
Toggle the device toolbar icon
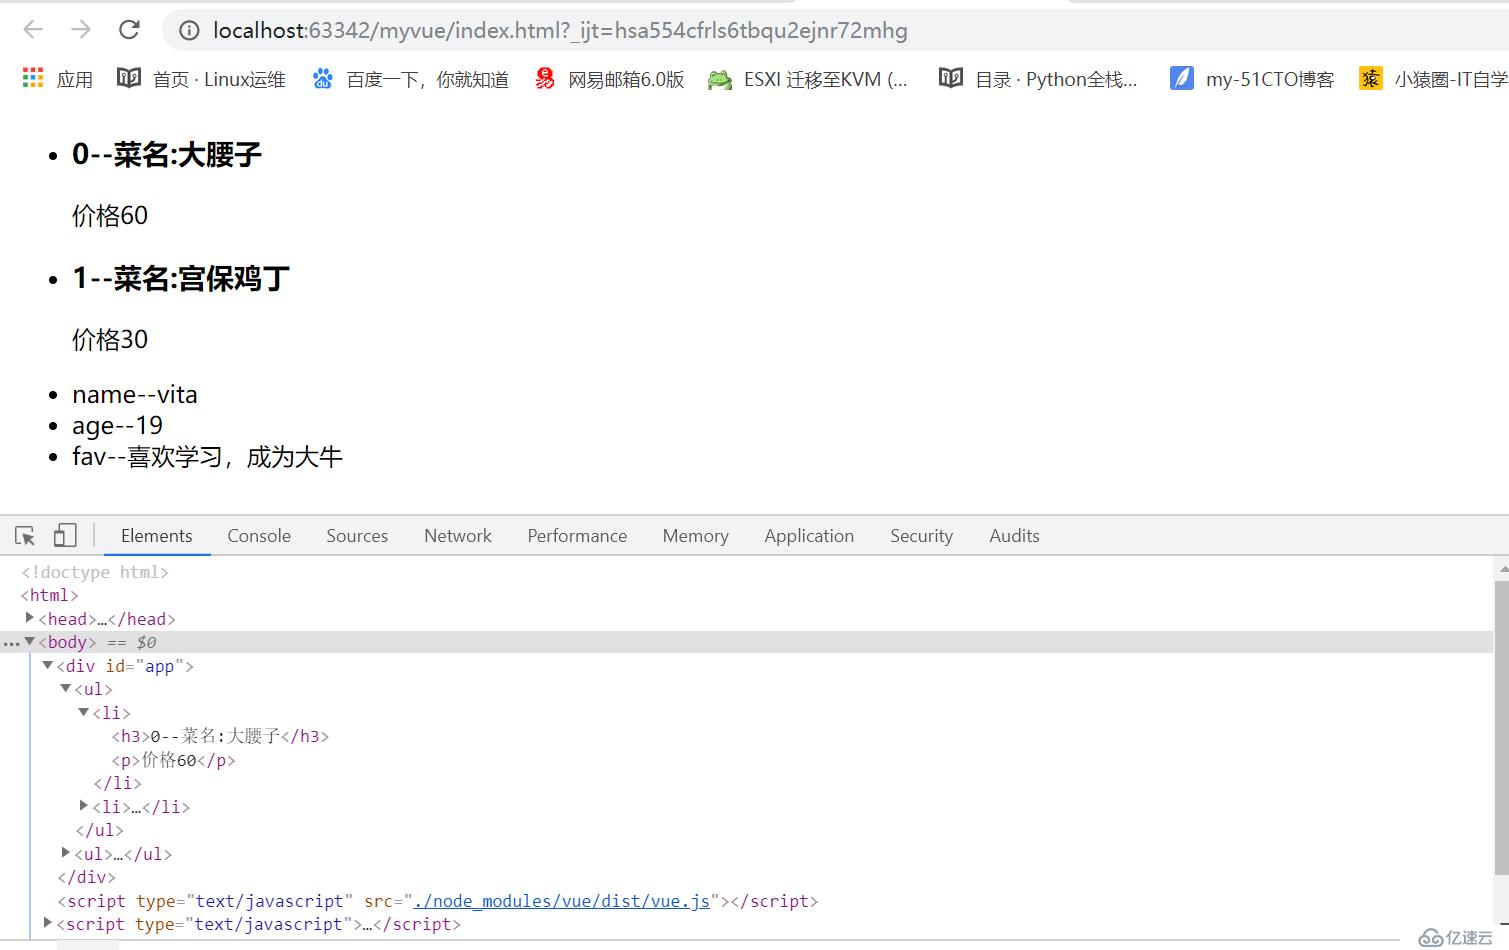click(x=65, y=536)
